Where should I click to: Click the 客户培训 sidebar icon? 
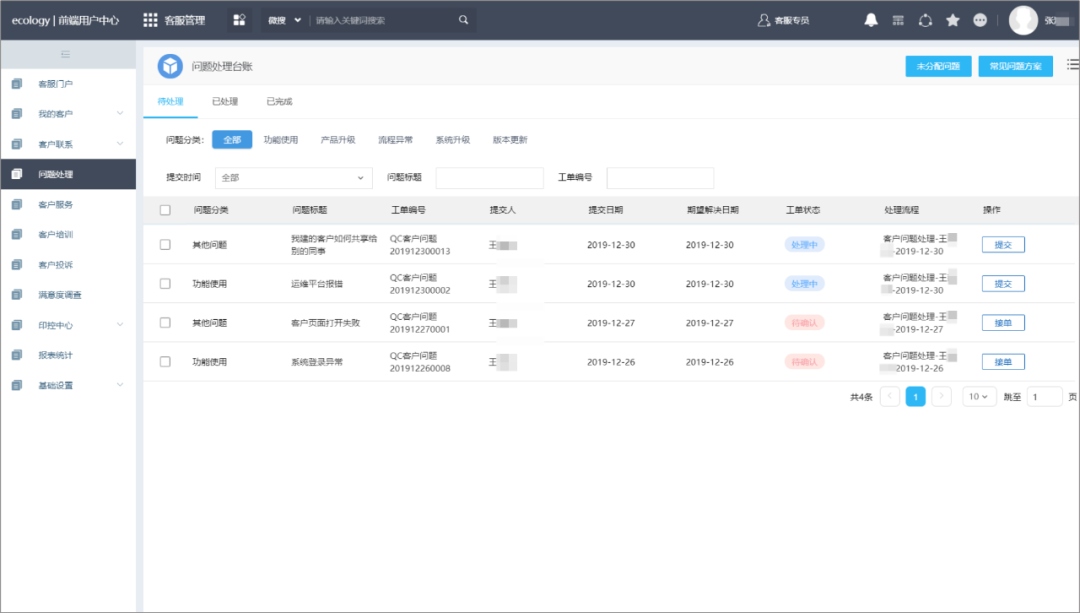point(17,234)
